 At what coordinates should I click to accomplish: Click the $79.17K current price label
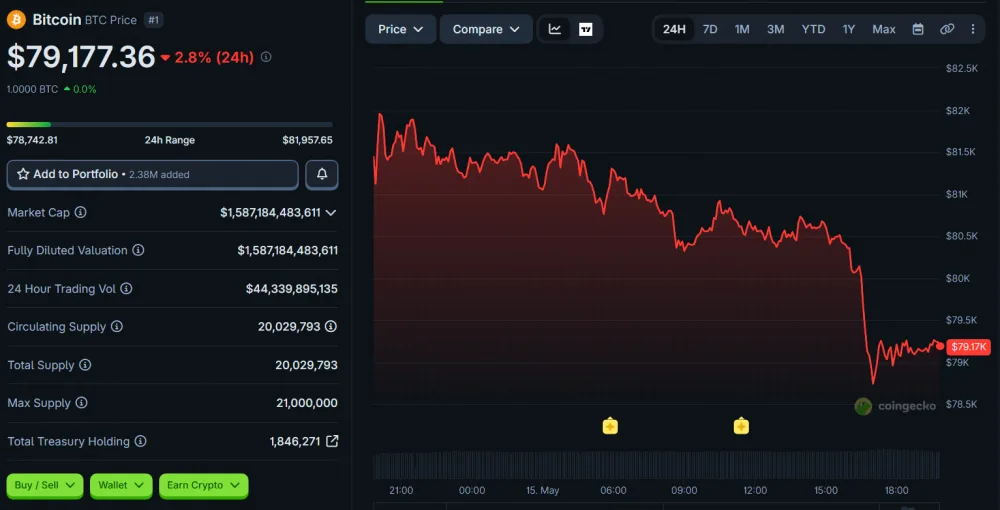pyautogui.click(x=968, y=347)
